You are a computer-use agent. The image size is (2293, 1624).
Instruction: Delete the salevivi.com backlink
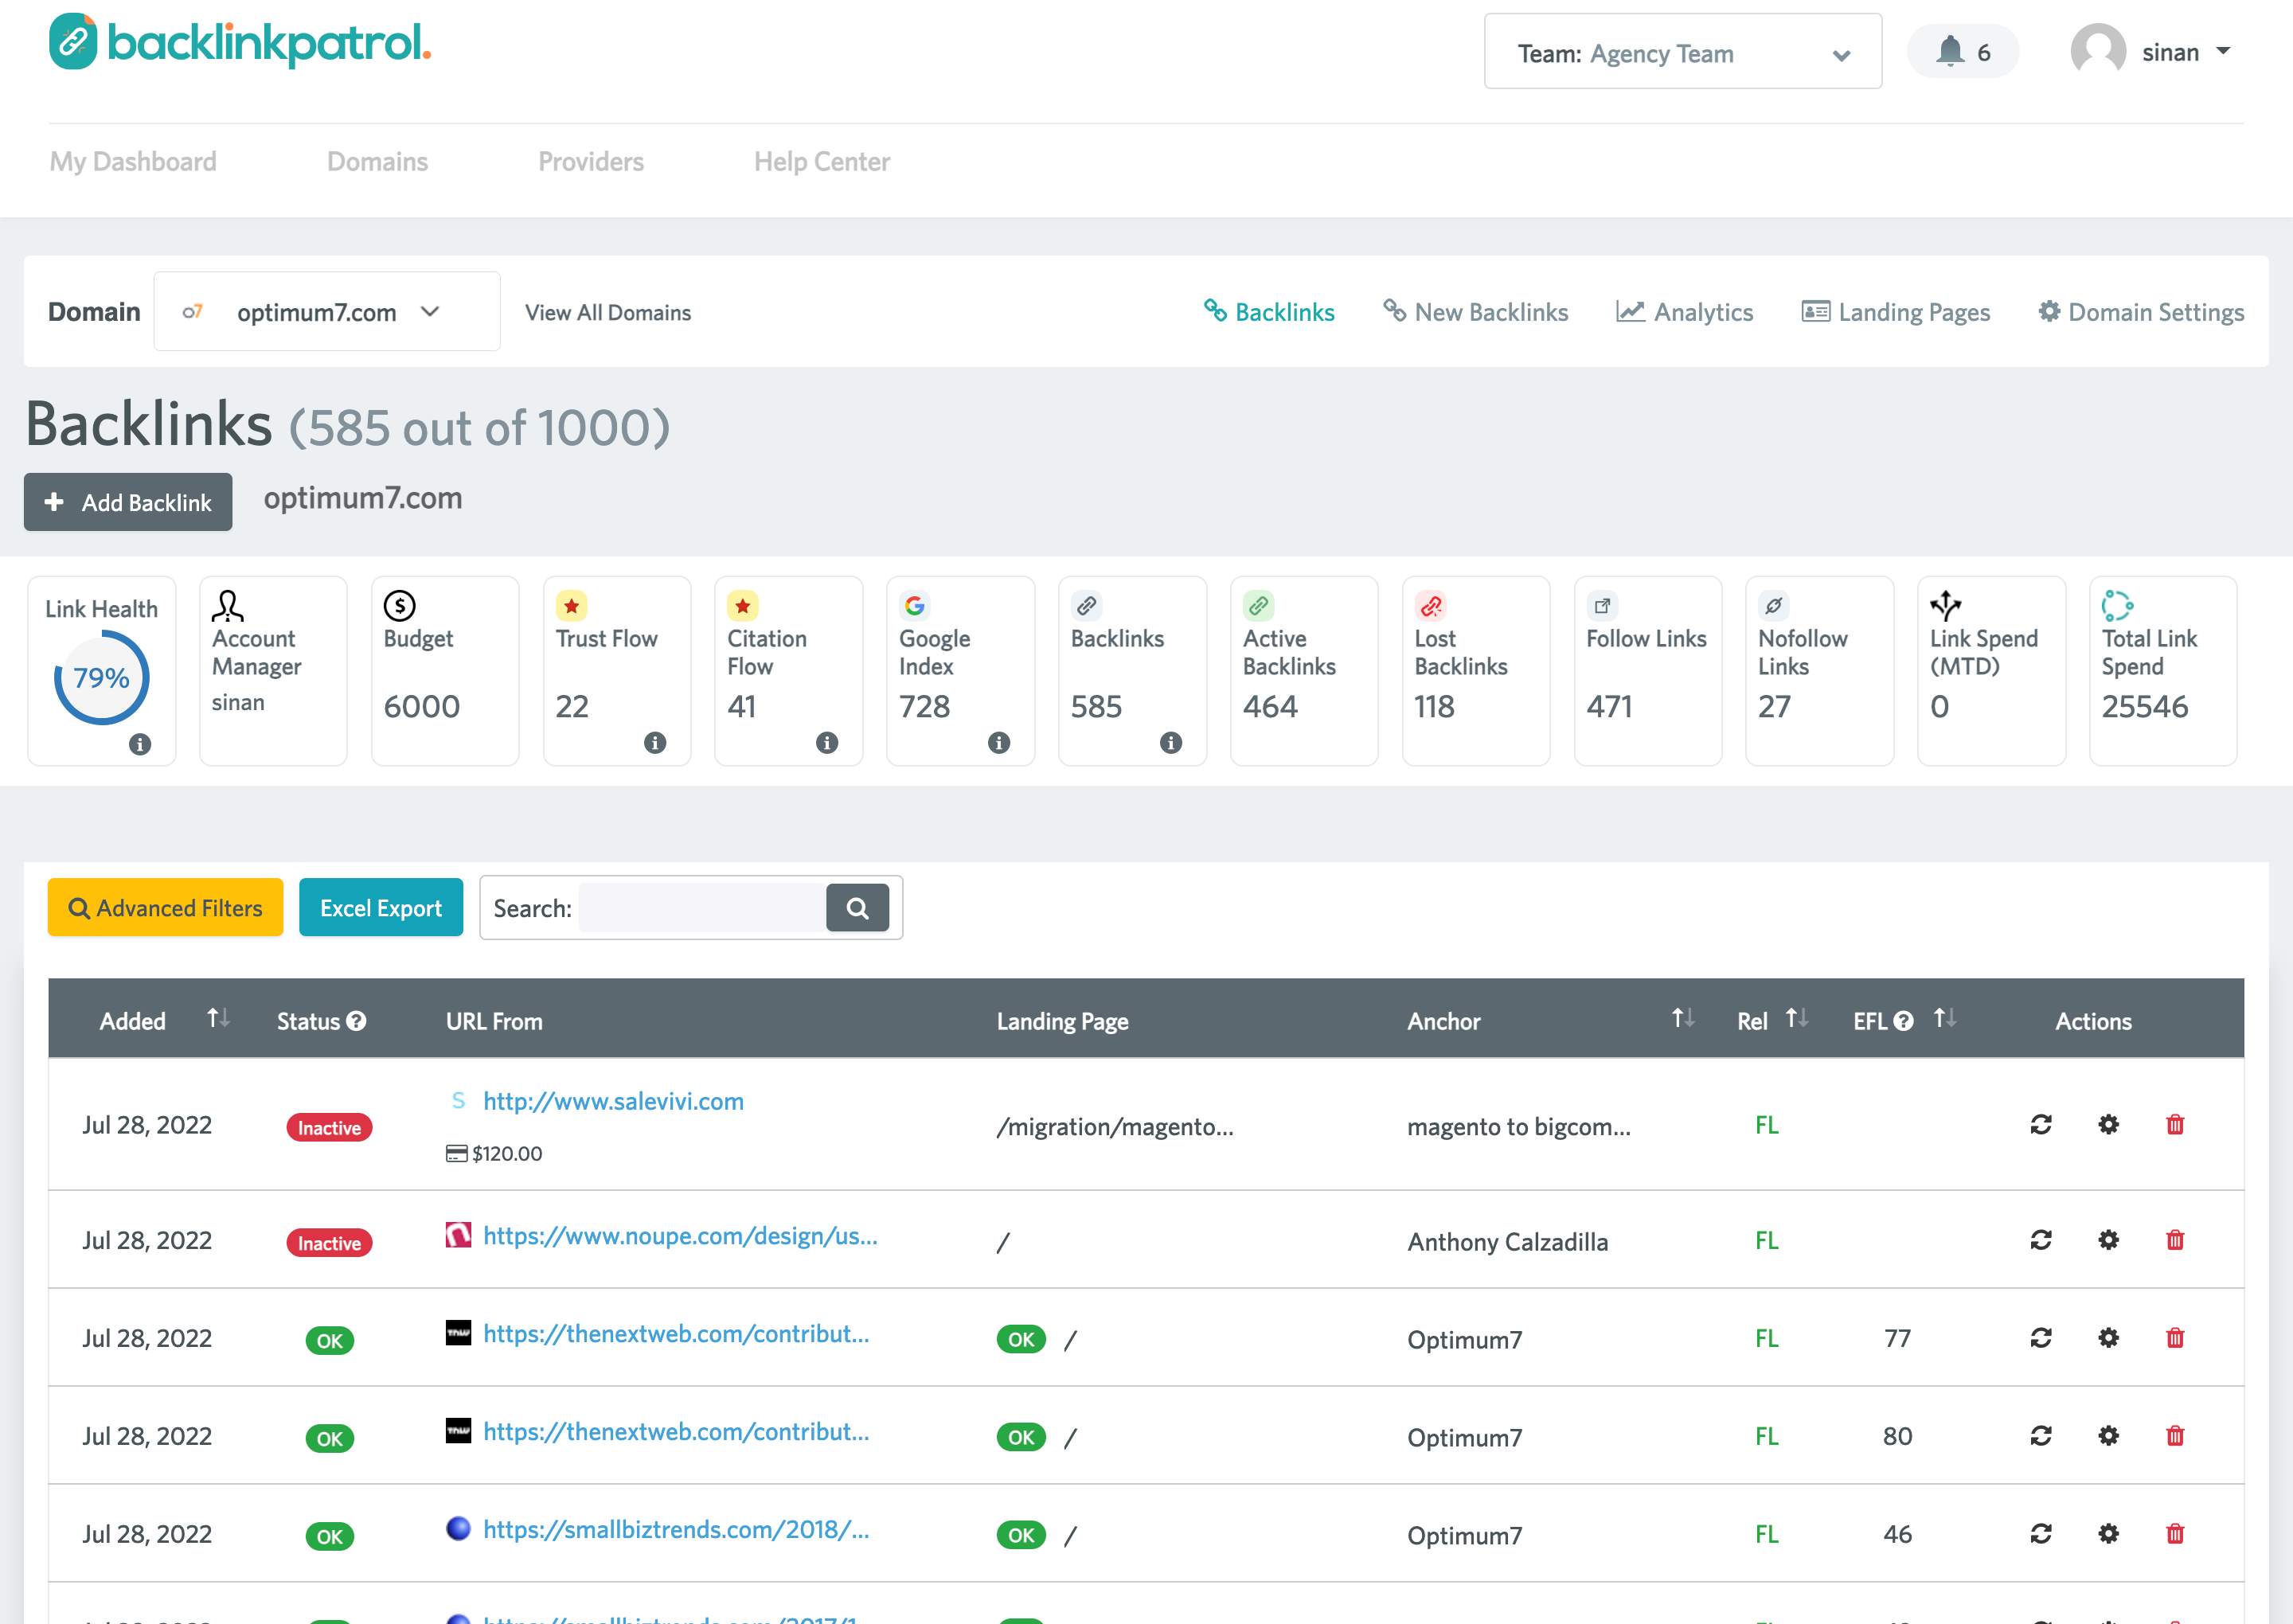(x=2175, y=1125)
